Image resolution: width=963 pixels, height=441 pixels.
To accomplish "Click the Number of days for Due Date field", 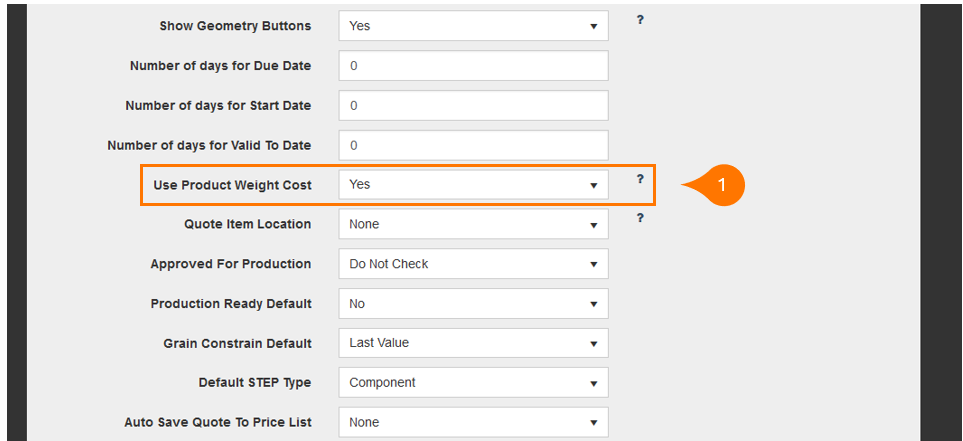I will 474,66.
